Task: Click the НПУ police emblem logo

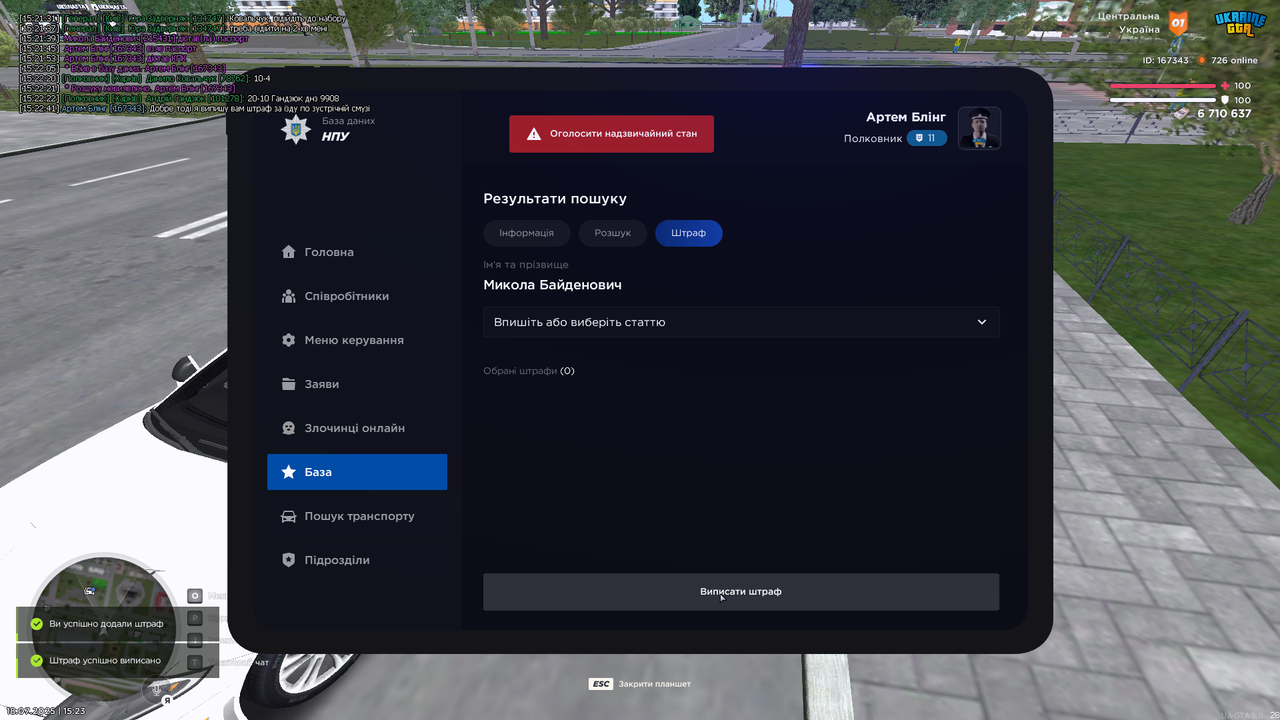Action: (295, 130)
